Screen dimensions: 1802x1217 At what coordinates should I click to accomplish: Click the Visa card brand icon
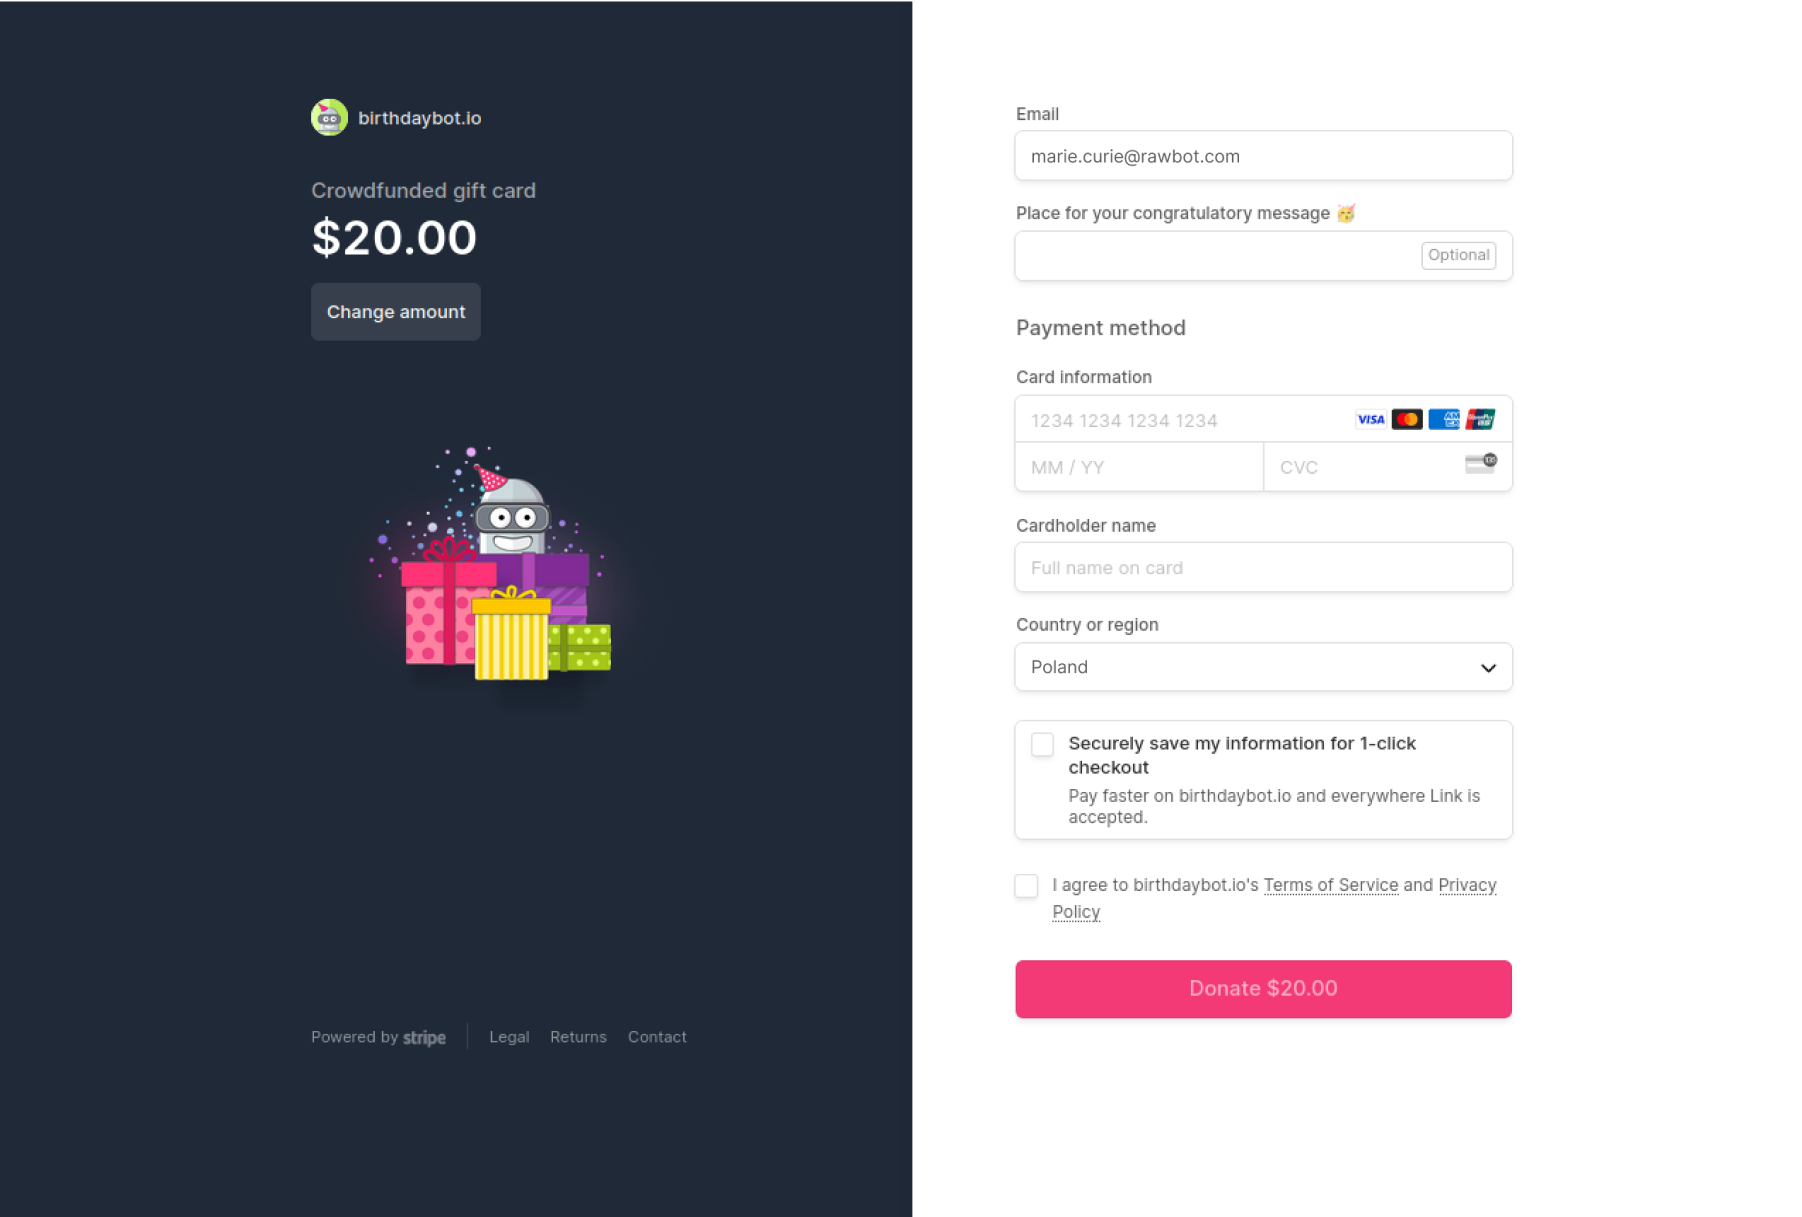point(1370,419)
